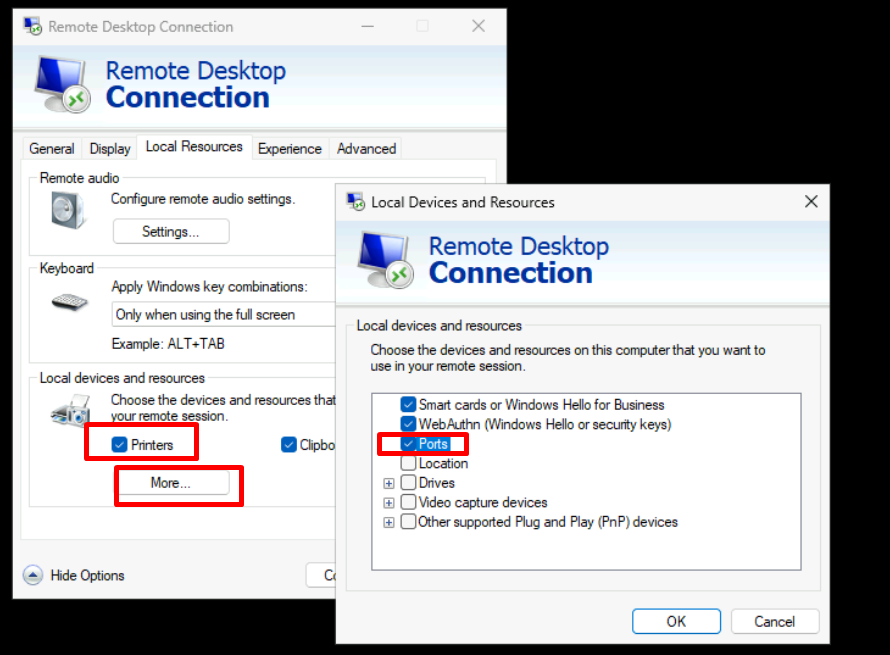Toggle the Printers checkbox

[x=119, y=444]
